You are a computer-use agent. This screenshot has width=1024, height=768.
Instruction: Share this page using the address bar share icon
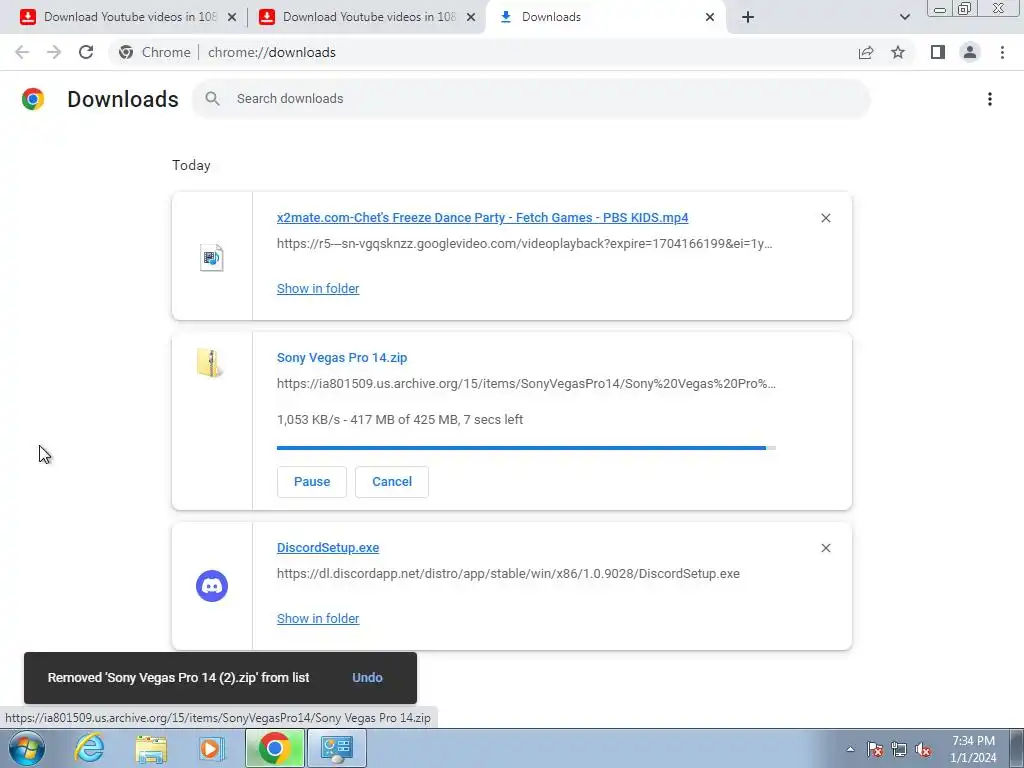[866, 52]
